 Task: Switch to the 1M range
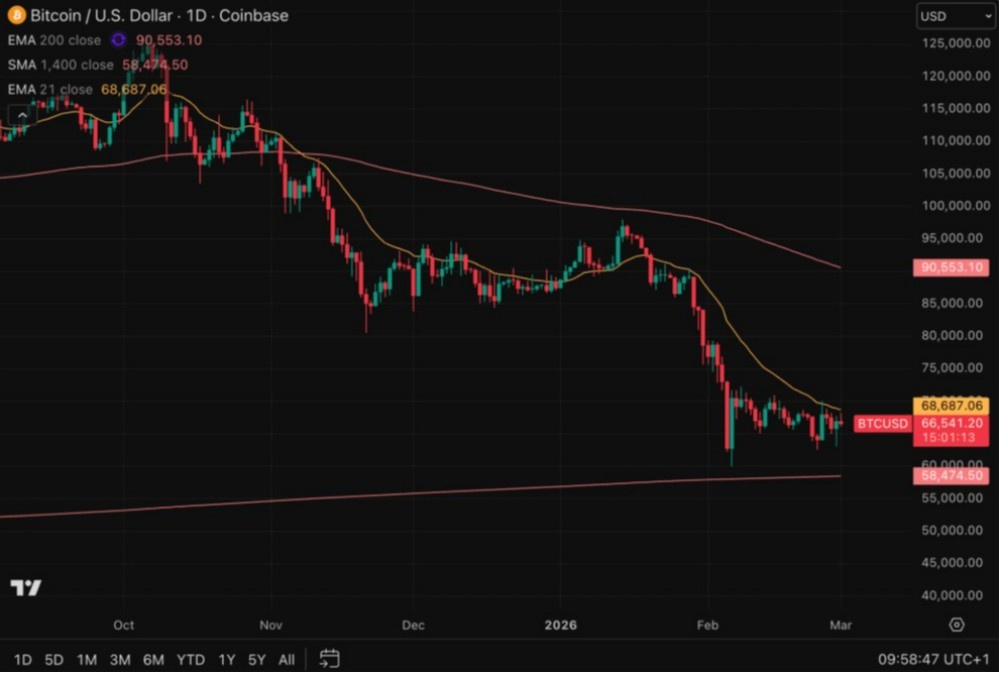(x=87, y=660)
